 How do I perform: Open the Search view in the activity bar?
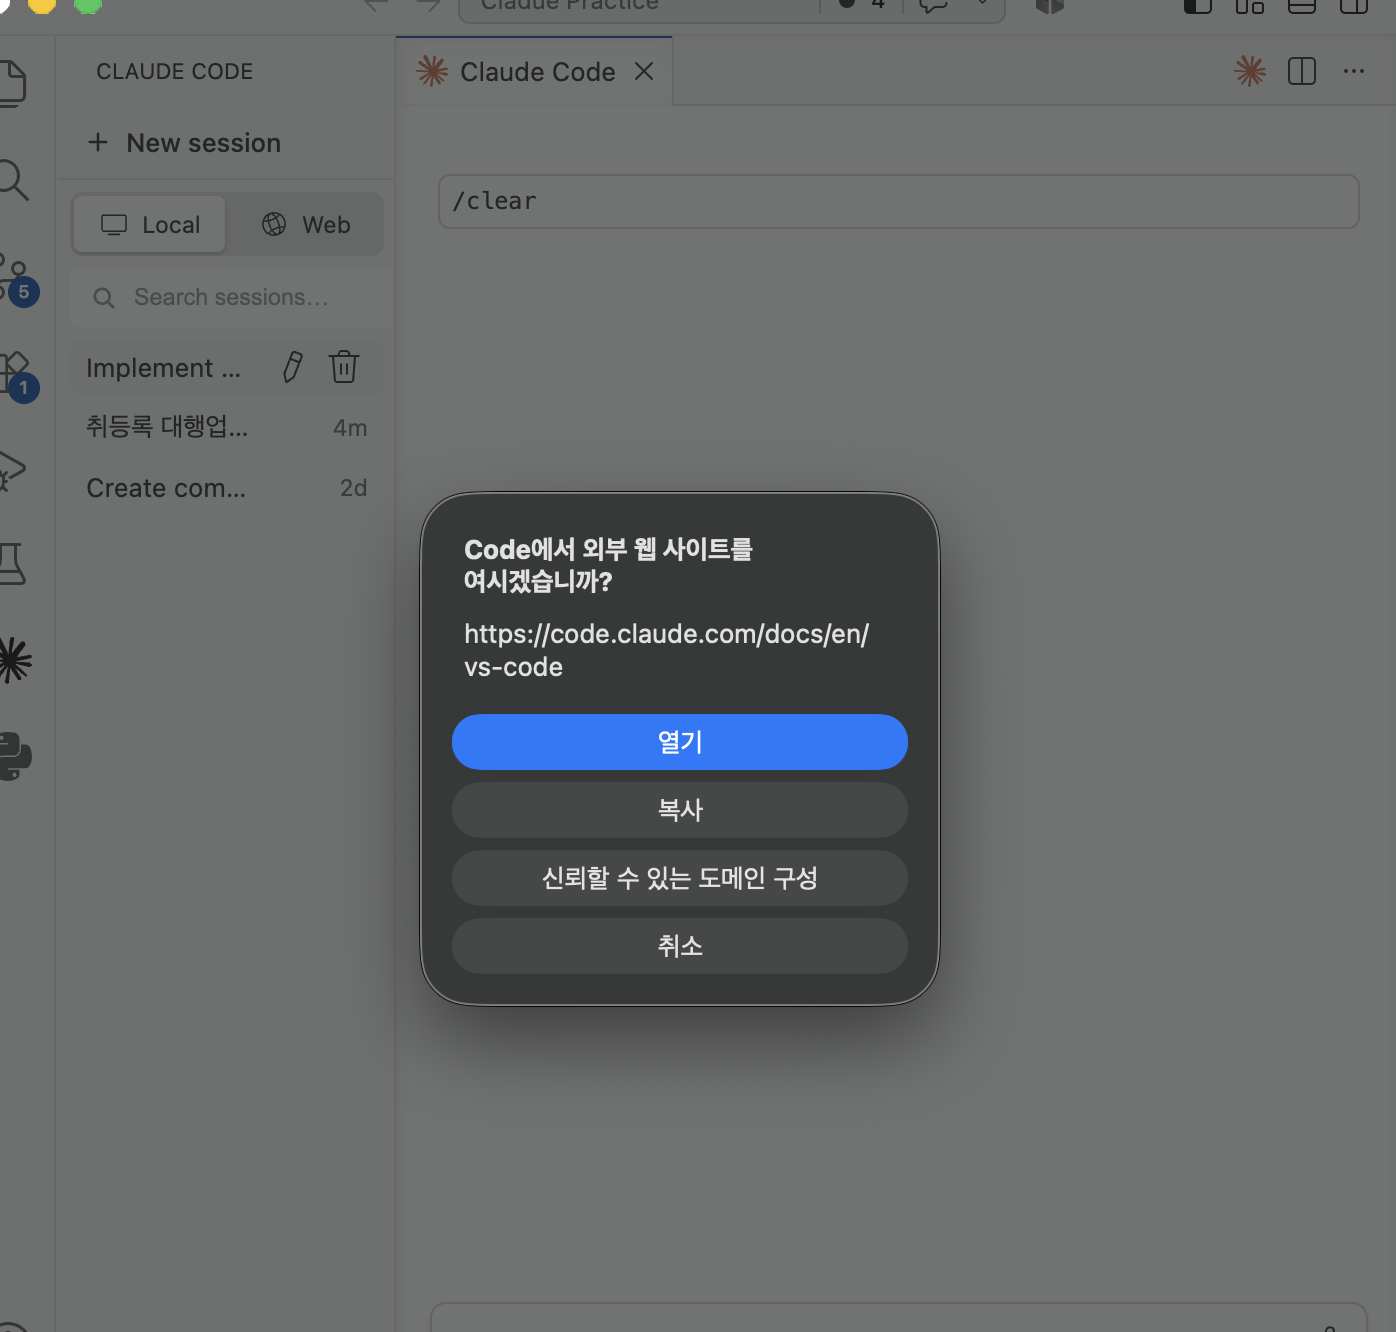(12, 180)
